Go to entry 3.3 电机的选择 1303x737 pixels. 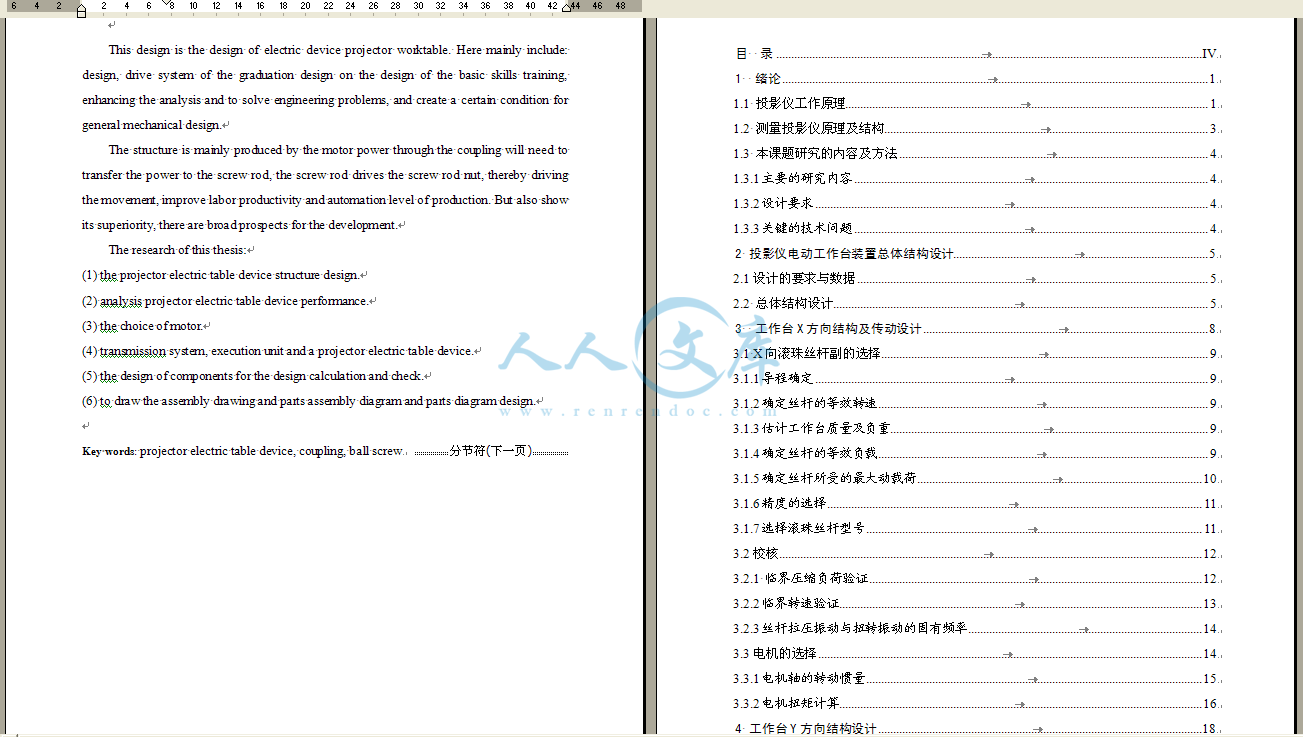point(977,654)
